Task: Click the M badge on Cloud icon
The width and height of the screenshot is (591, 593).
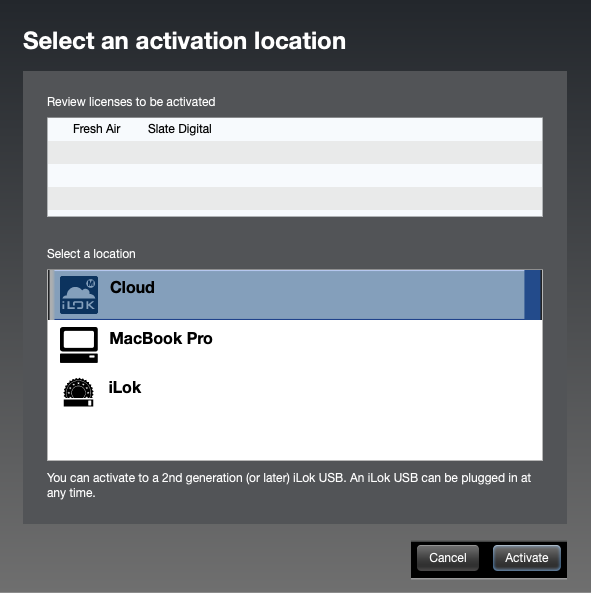Action: (x=91, y=283)
